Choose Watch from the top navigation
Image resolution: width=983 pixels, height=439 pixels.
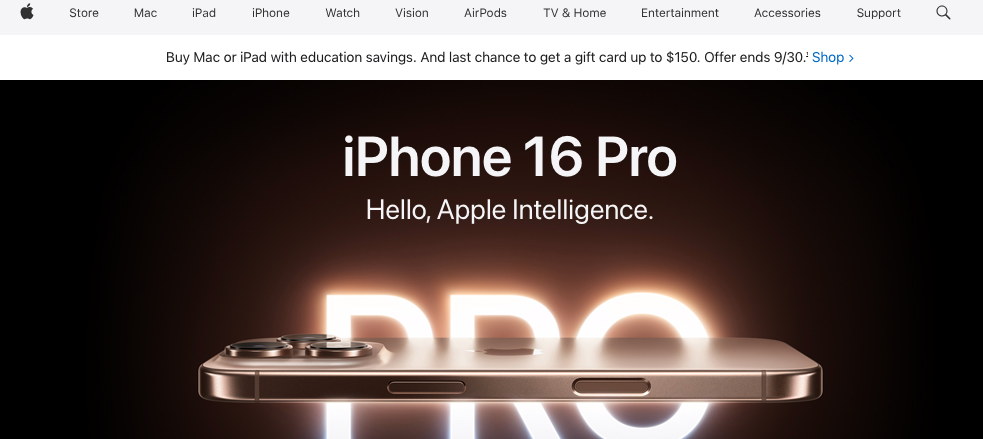tap(342, 13)
